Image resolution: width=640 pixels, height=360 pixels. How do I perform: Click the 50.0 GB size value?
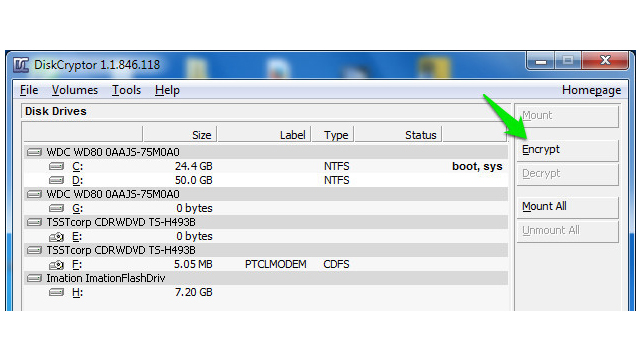tap(193, 180)
